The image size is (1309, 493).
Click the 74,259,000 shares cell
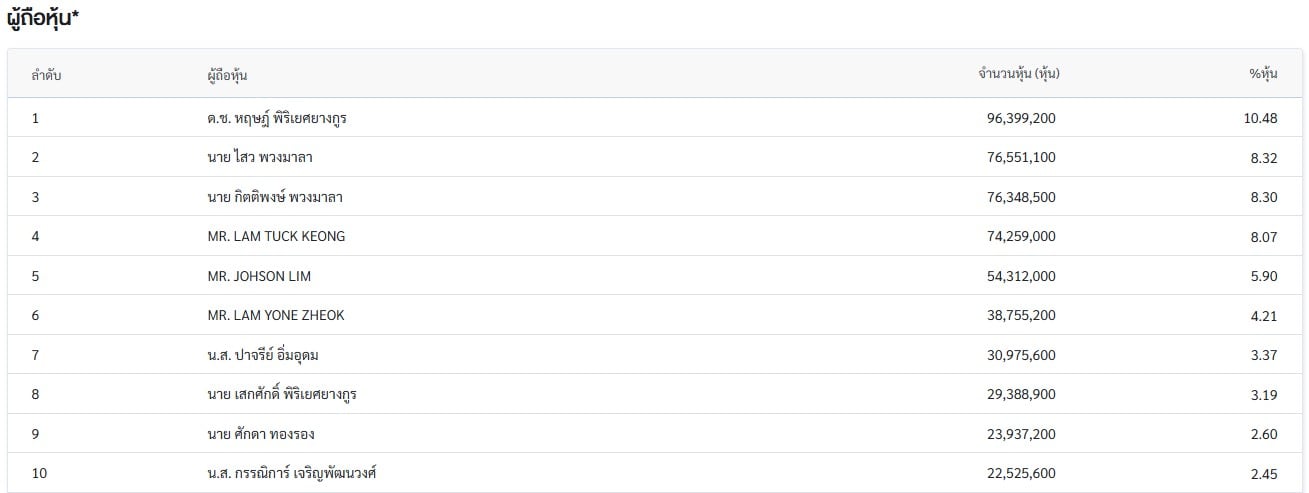[1020, 236]
